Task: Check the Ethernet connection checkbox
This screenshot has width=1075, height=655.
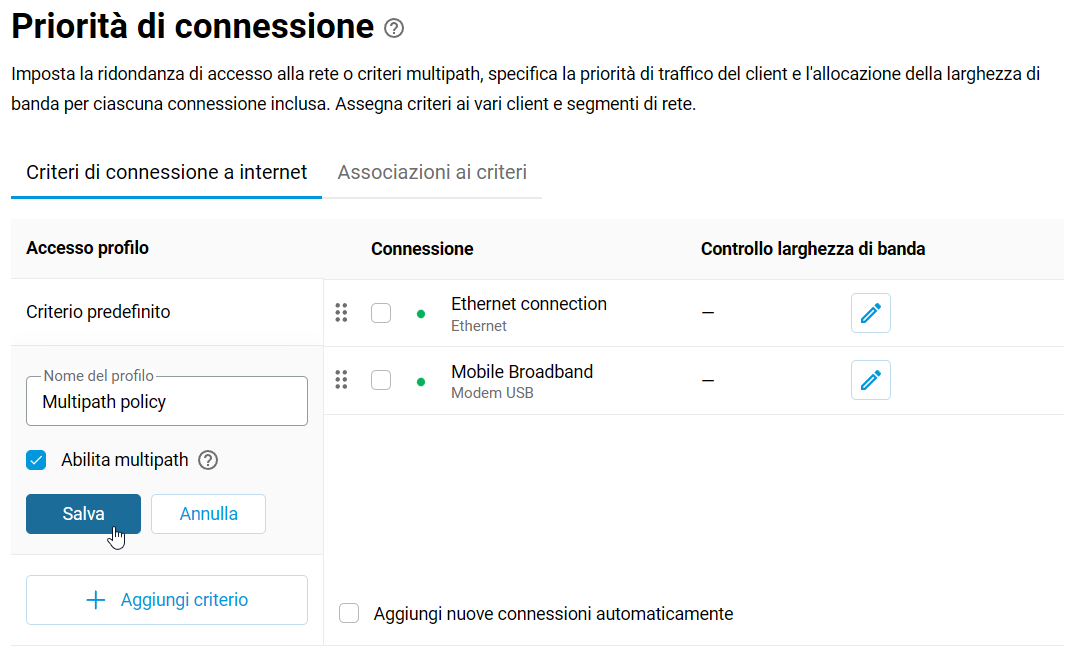Action: coord(381,313)
